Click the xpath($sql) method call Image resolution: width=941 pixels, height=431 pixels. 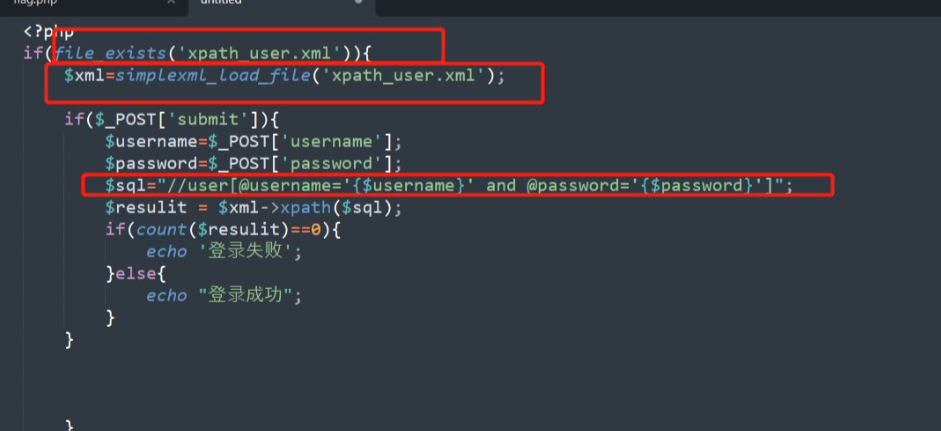coord(340,208)
